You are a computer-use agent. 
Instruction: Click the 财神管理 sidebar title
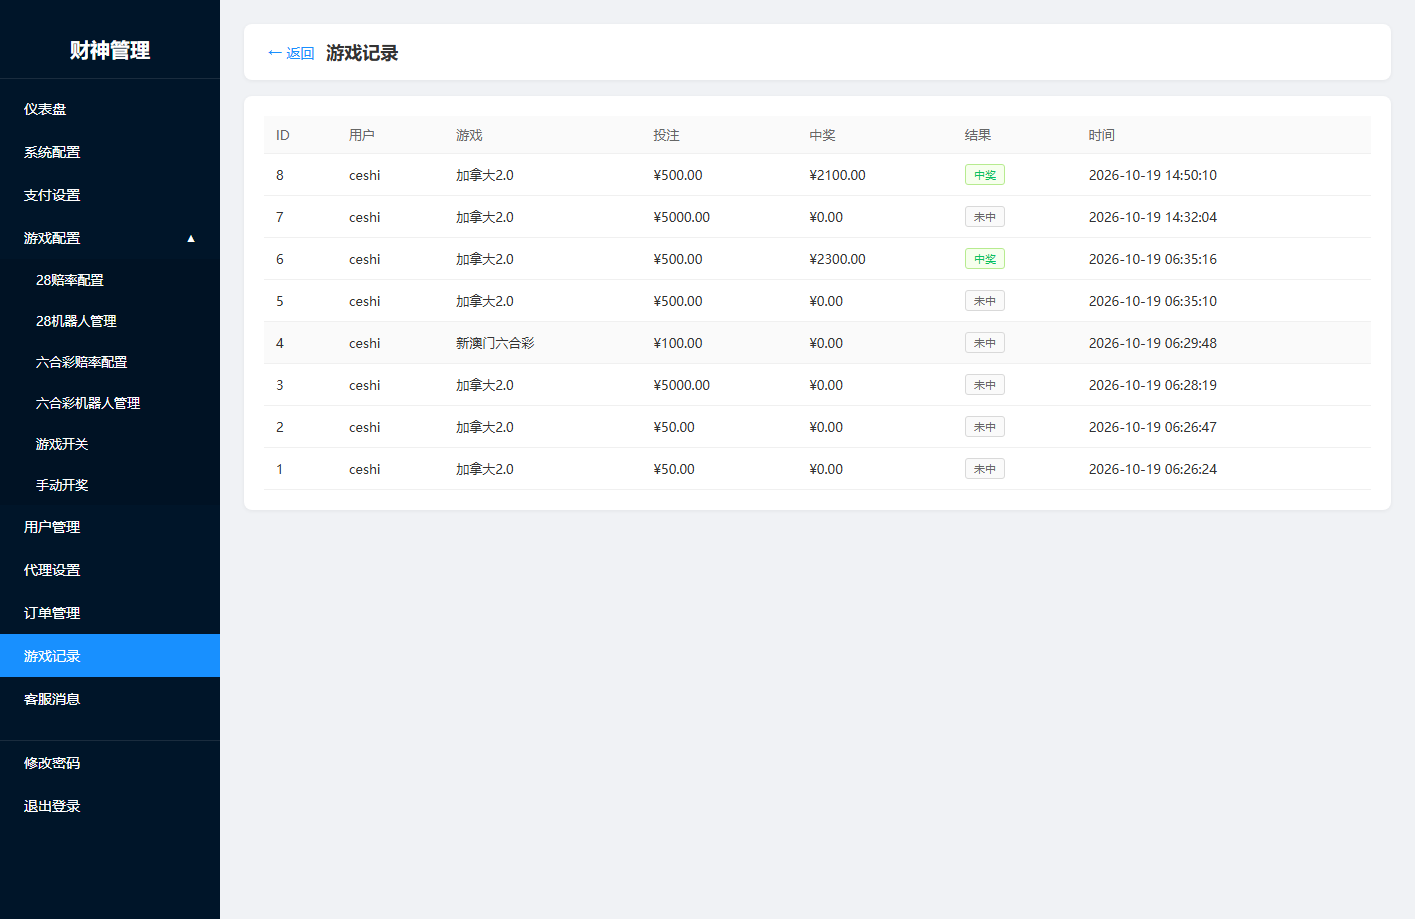point(110,50)
